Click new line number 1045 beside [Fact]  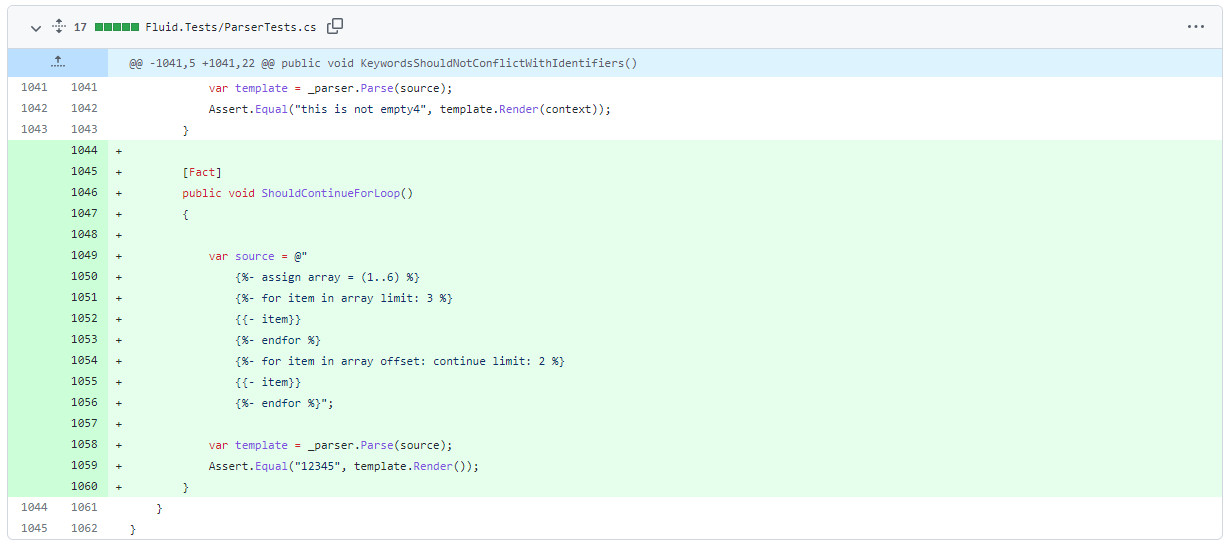tap(84, 171)
